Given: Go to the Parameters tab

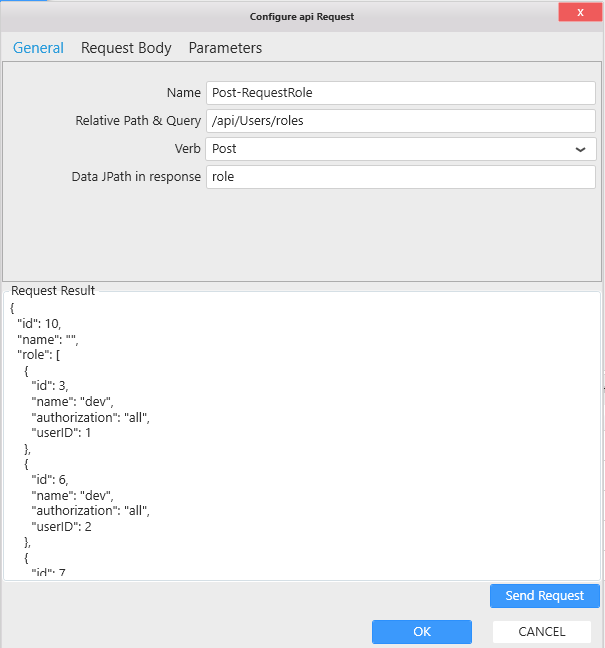Looking at the screenshot, I should pyautogui.click(x=225, y=48).
